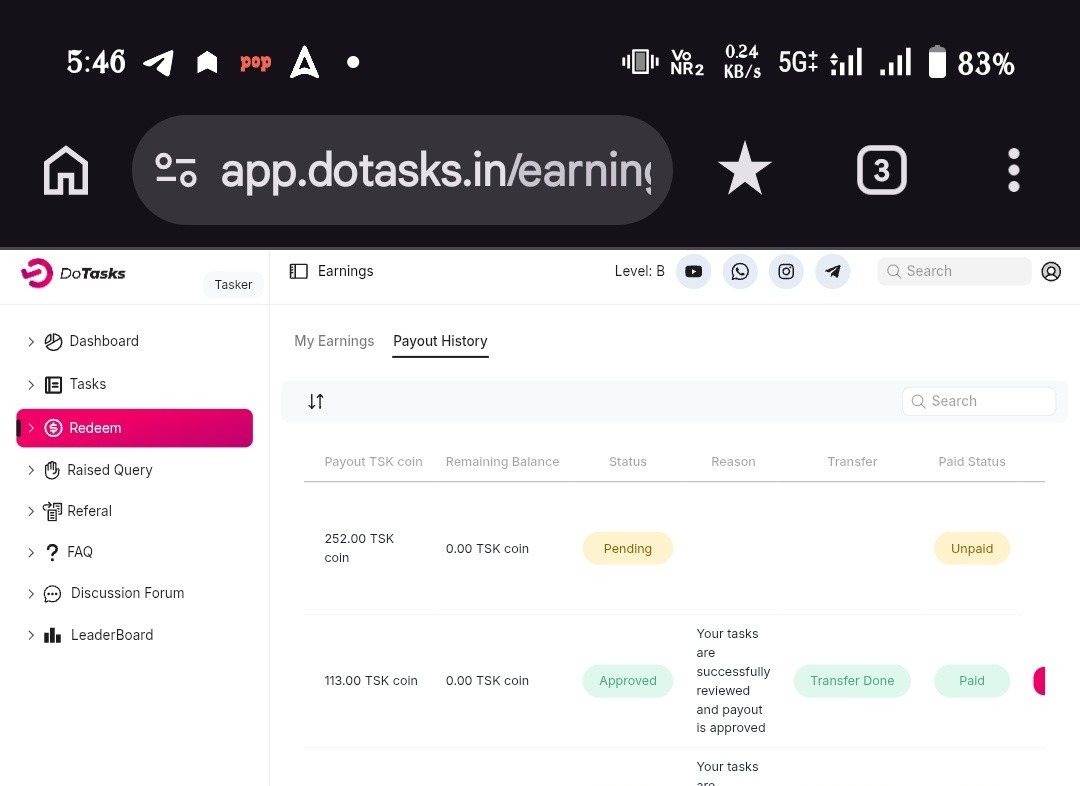Expand the Tasks sidebar chevron
This screenshot has height=786, width=1080.
click(31, 385)
